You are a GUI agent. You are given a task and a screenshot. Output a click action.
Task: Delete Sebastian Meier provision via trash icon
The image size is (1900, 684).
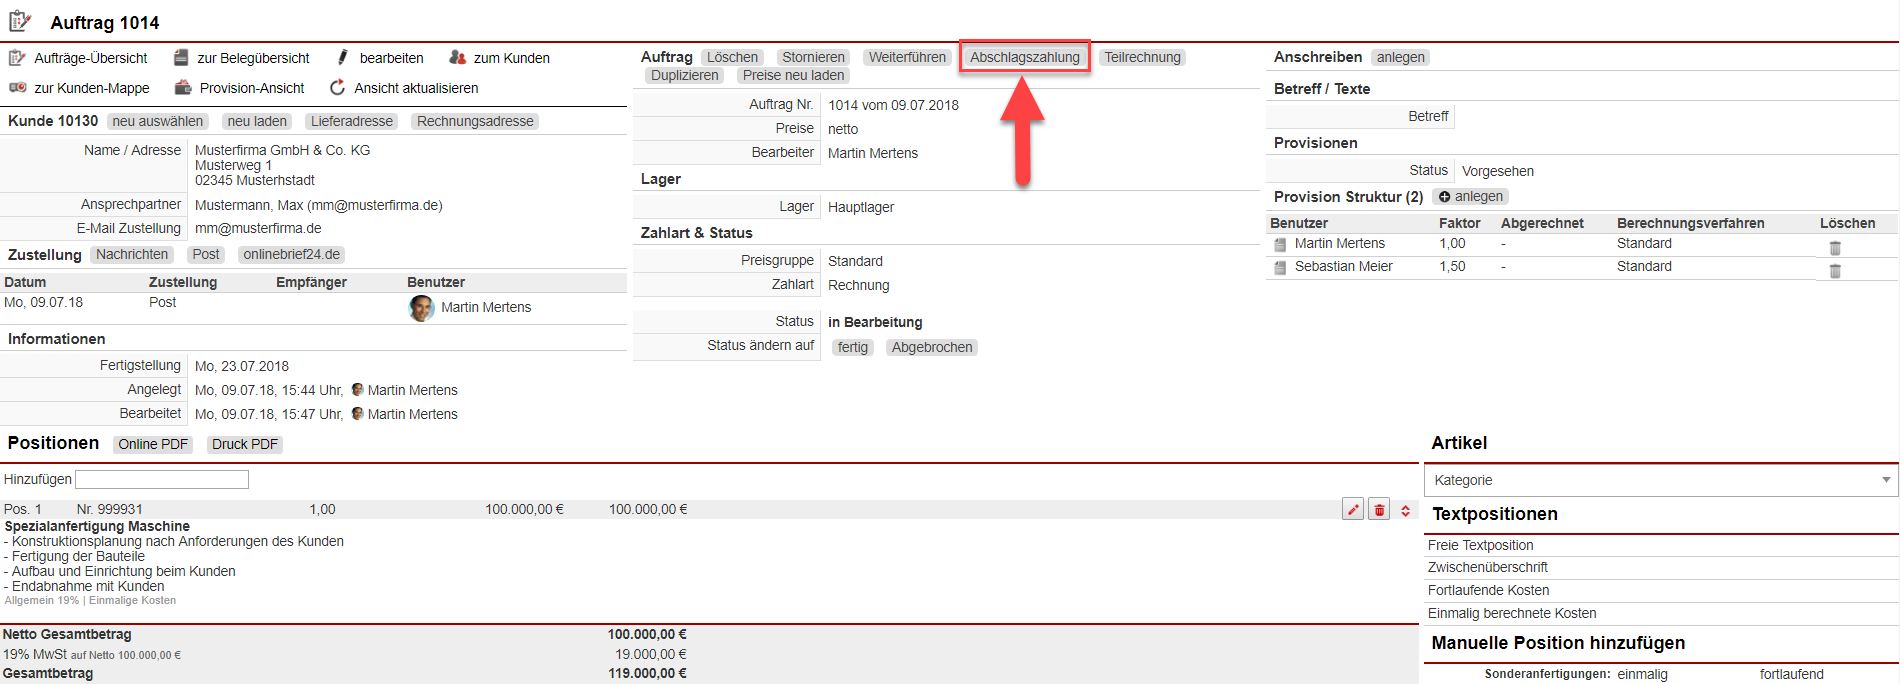(1835, 271)
